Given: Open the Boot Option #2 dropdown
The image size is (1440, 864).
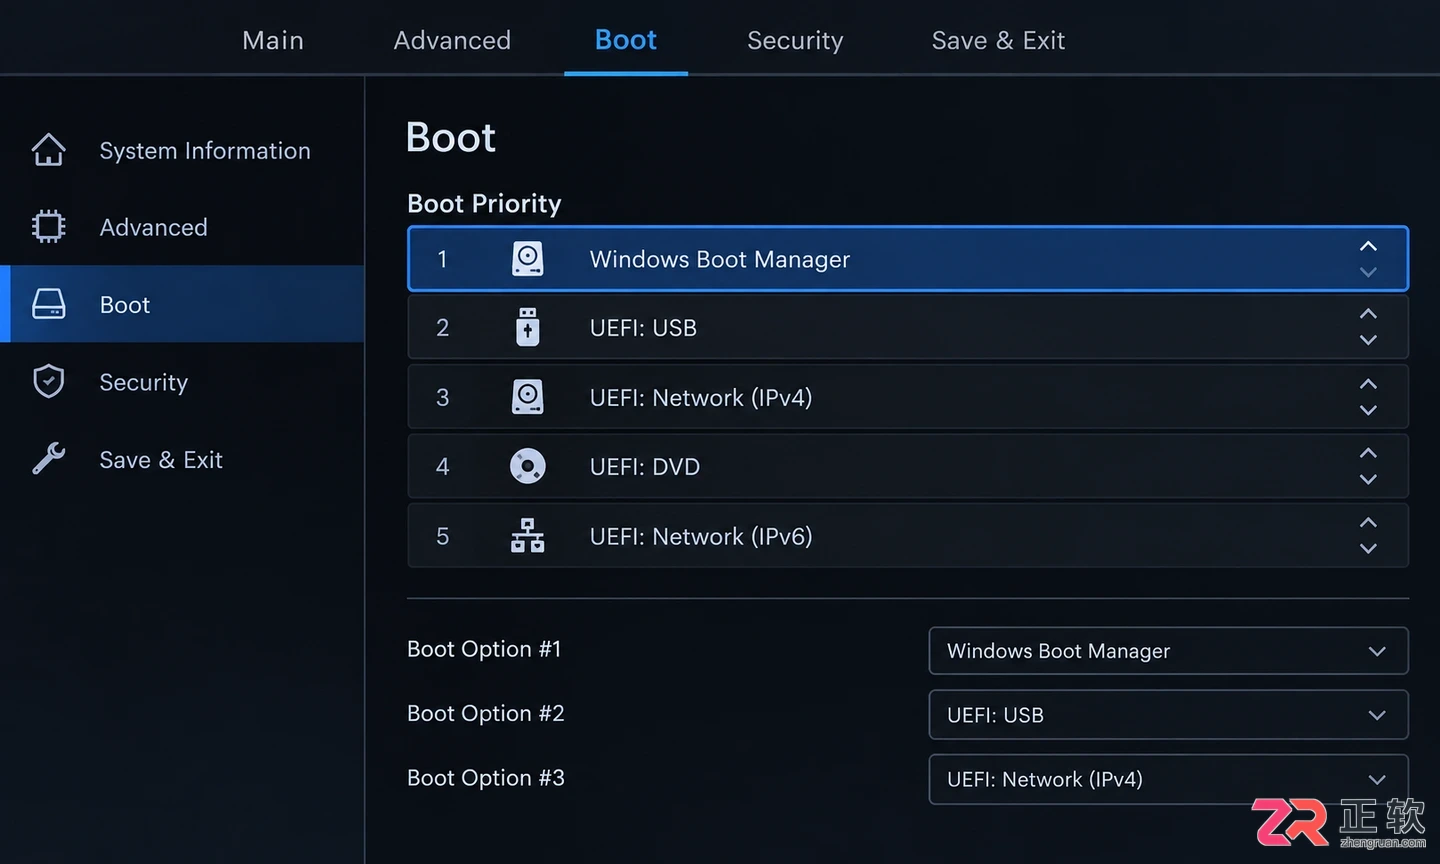Looking at the screenshot, I should tap(1168, 715).
